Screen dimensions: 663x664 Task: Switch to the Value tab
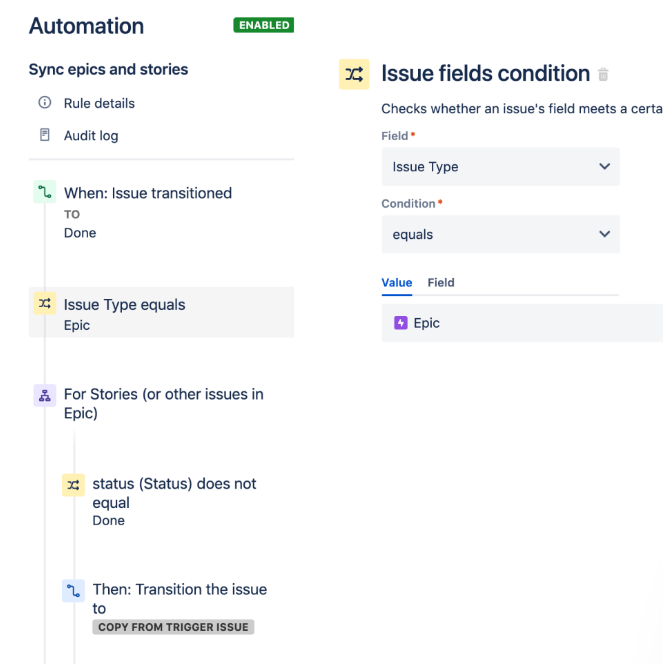(x=397, y=283)
